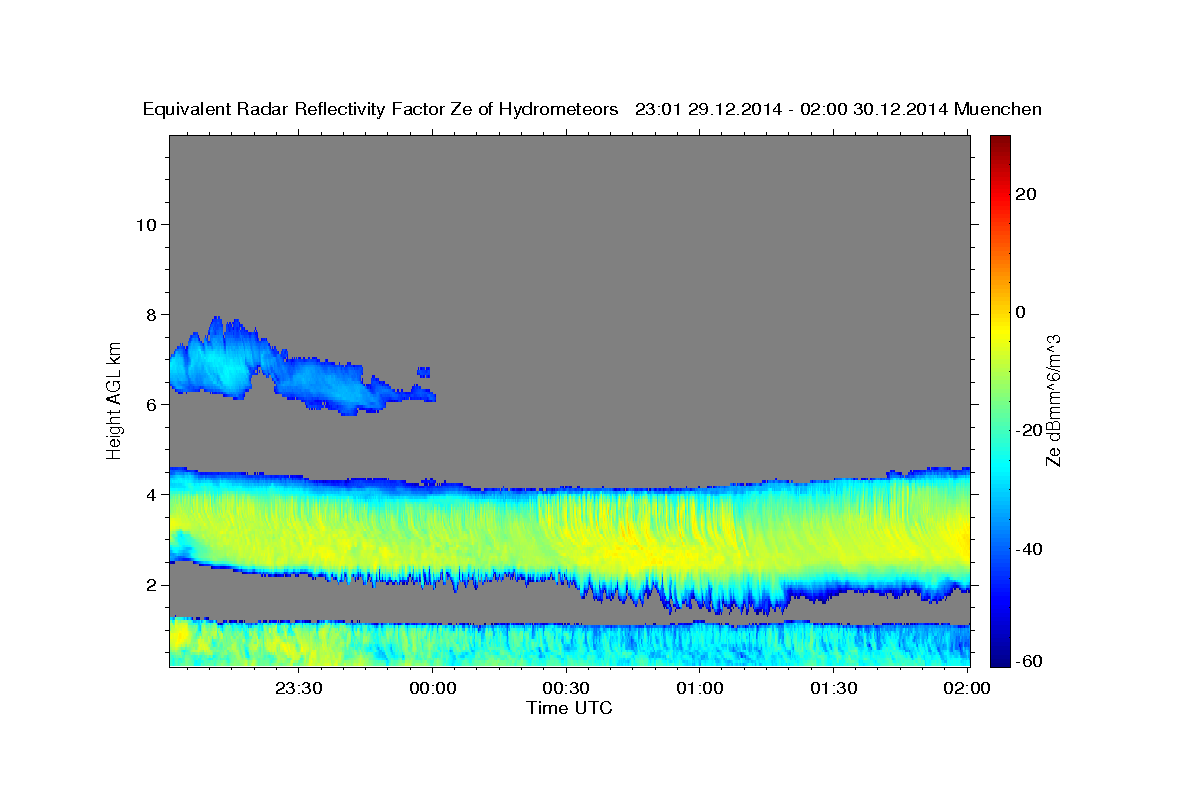Image resolution: width=1200 pixels, height=800 pixels.
Task: Click the colorbar value 20 label
Action: coord(1027,194)
